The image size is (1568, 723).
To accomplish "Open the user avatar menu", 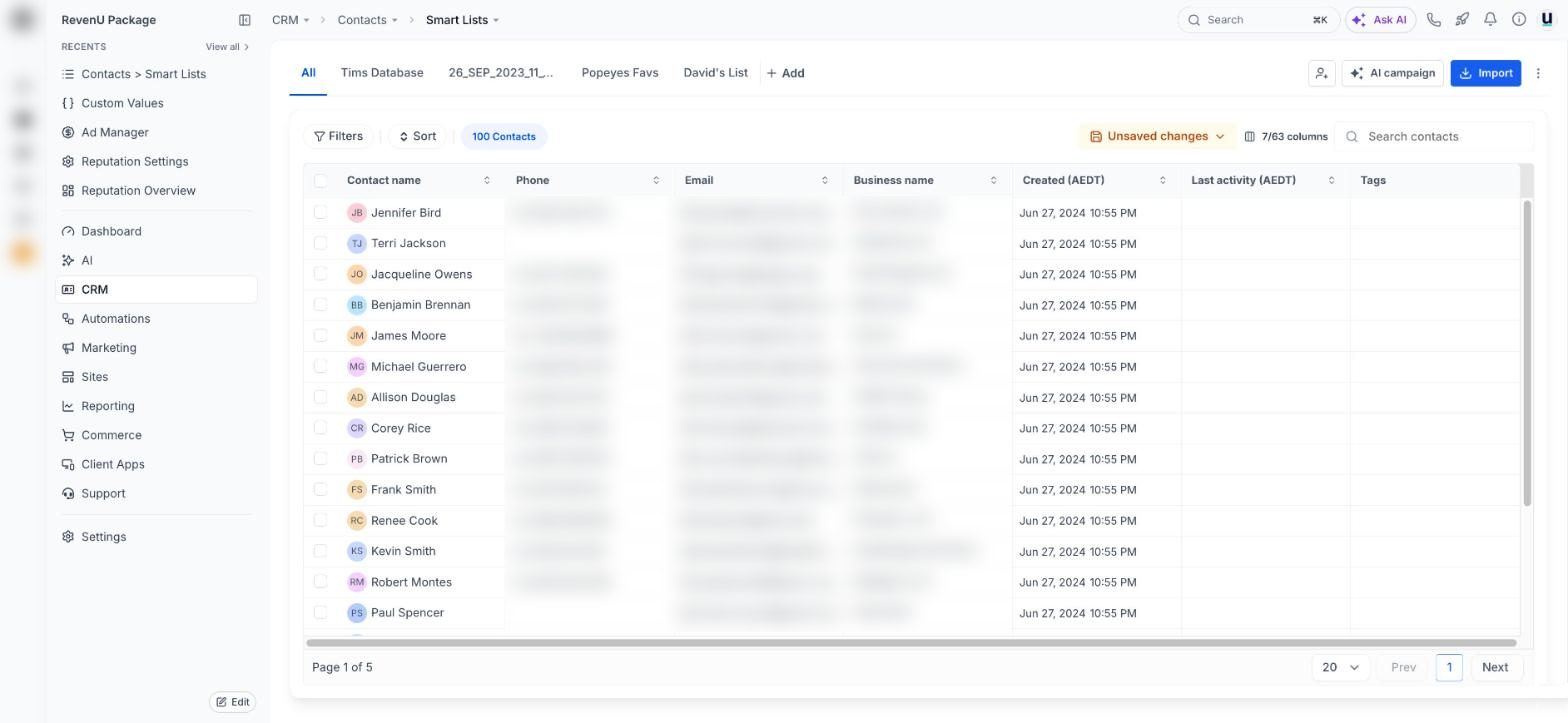I will click(x=1547, y=20).
